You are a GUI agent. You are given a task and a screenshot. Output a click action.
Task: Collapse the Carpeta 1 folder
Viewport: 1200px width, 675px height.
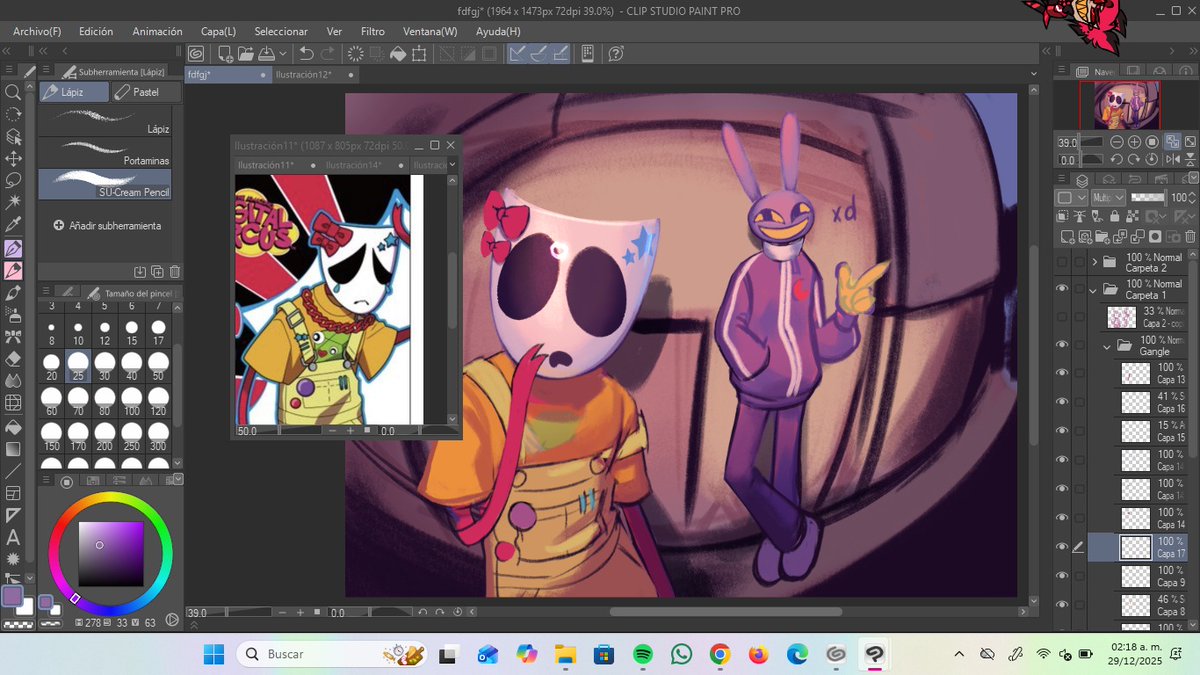point(1095,289)
